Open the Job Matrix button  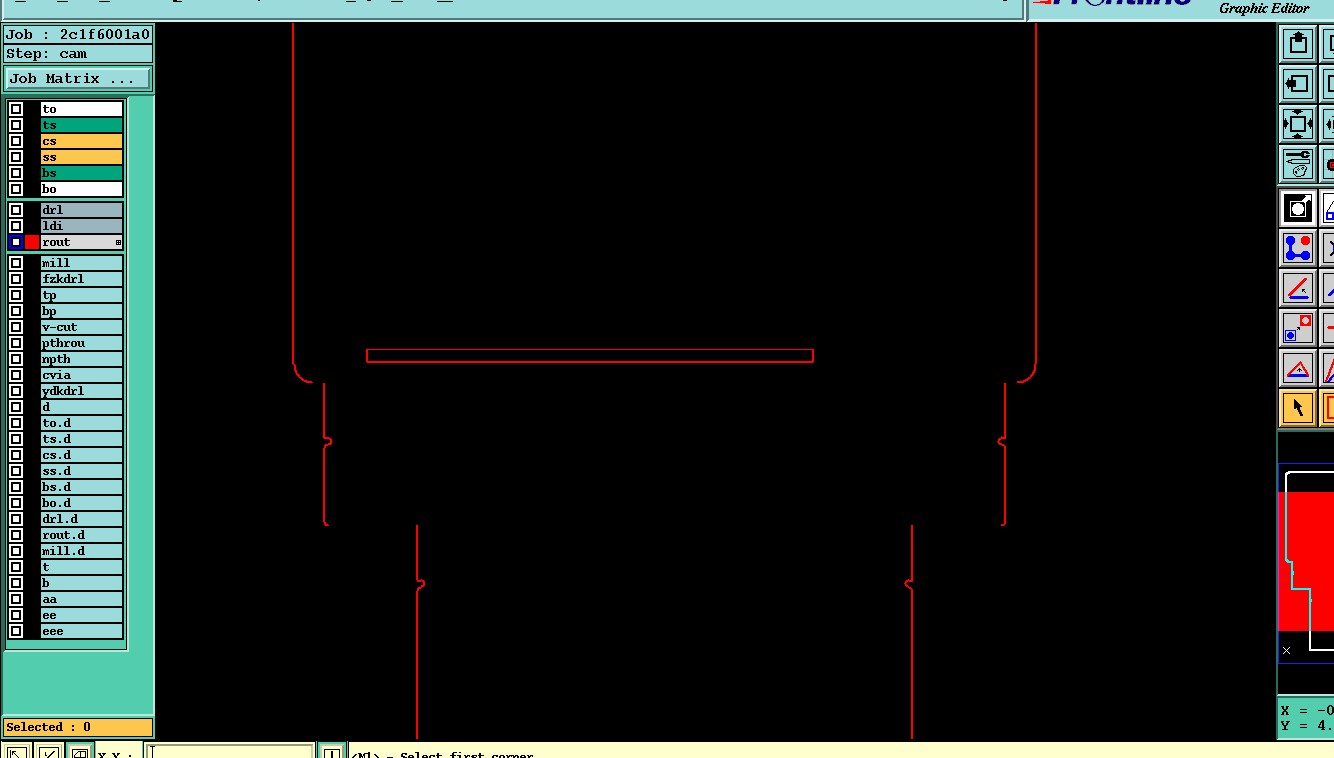click(x=78, y=78)
